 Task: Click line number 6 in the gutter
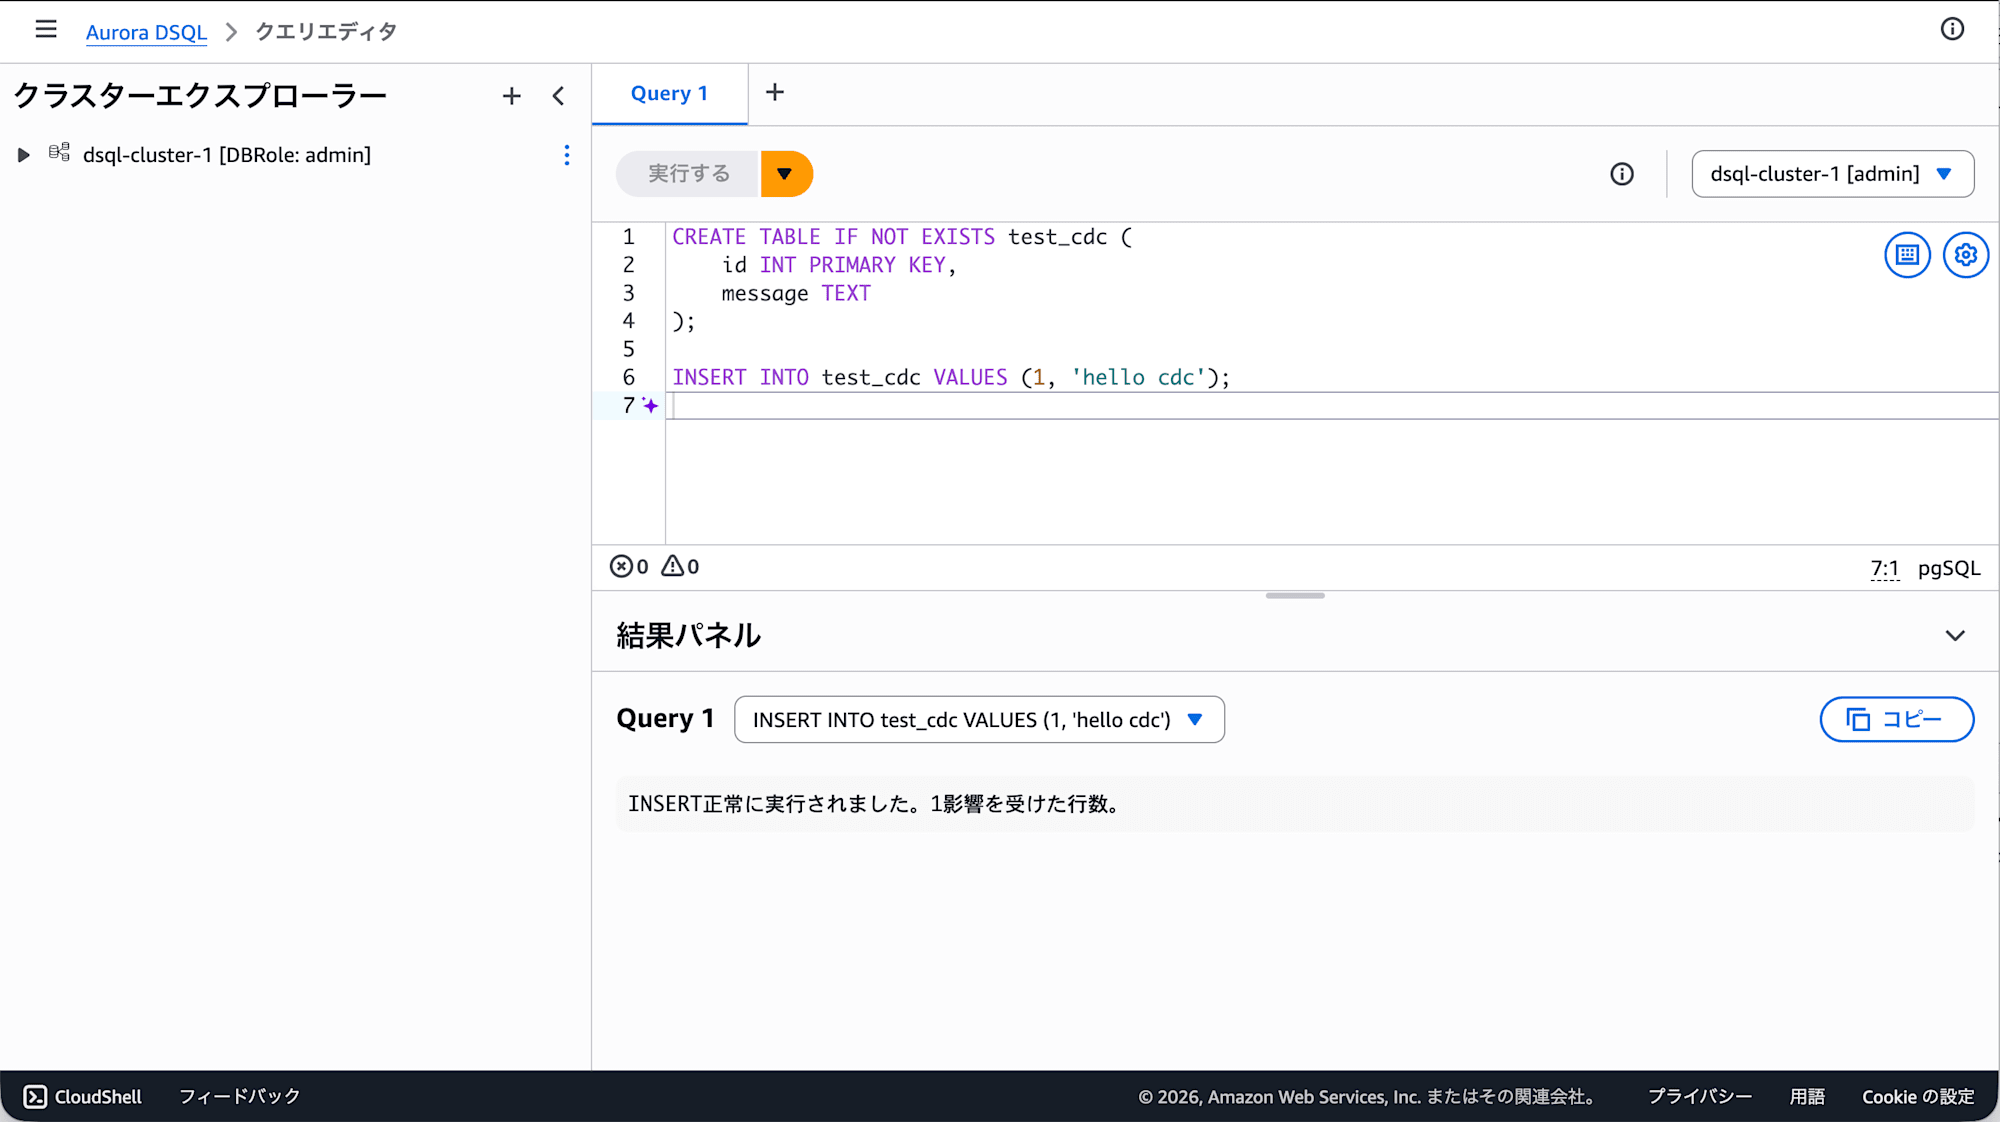[x=628, y=378]
